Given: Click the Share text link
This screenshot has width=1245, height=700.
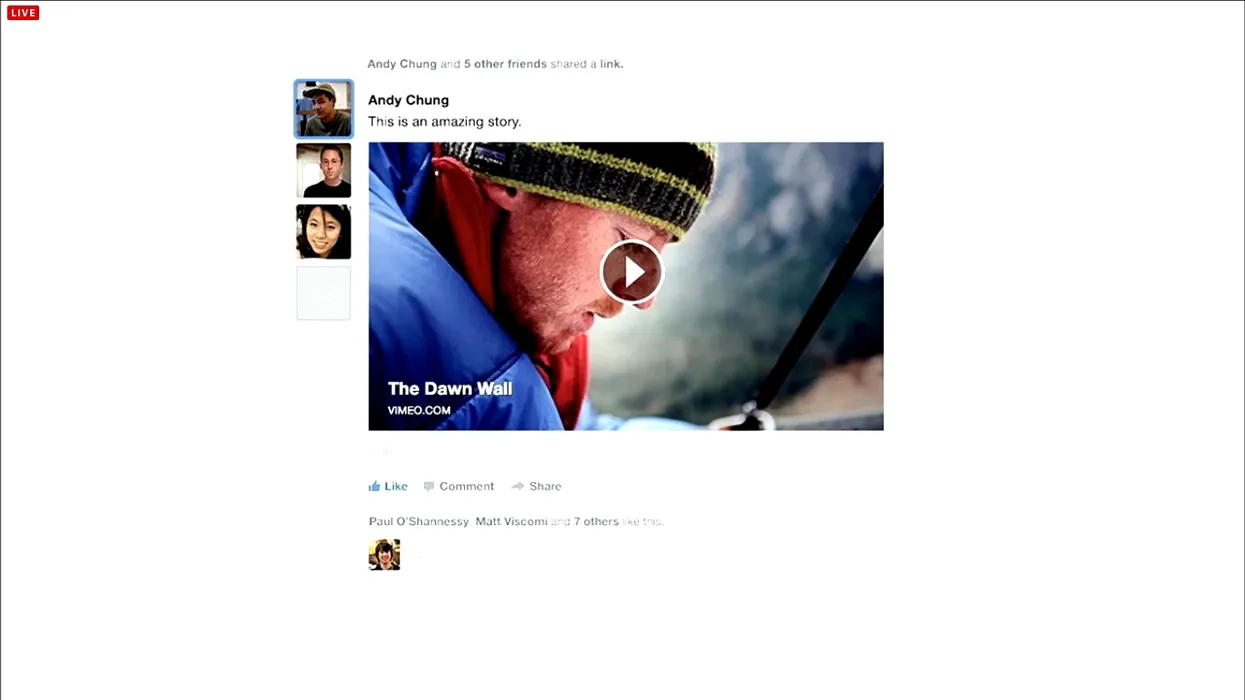Looking at the screenshot, I should coord(545,487).
